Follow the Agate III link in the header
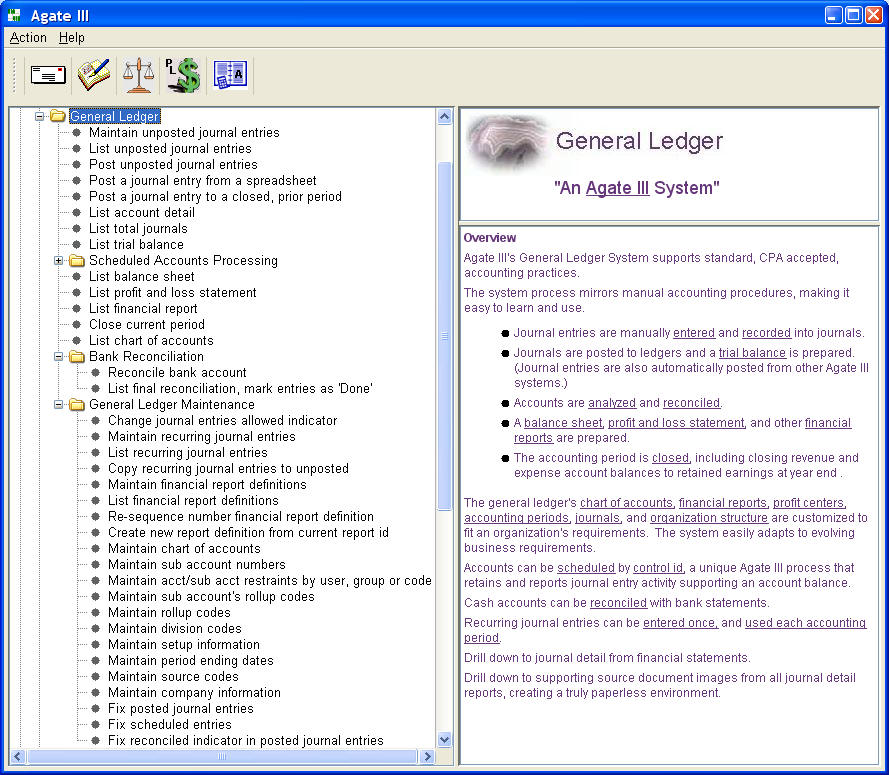This screenshot has height=775, width=889. [617, 188]
